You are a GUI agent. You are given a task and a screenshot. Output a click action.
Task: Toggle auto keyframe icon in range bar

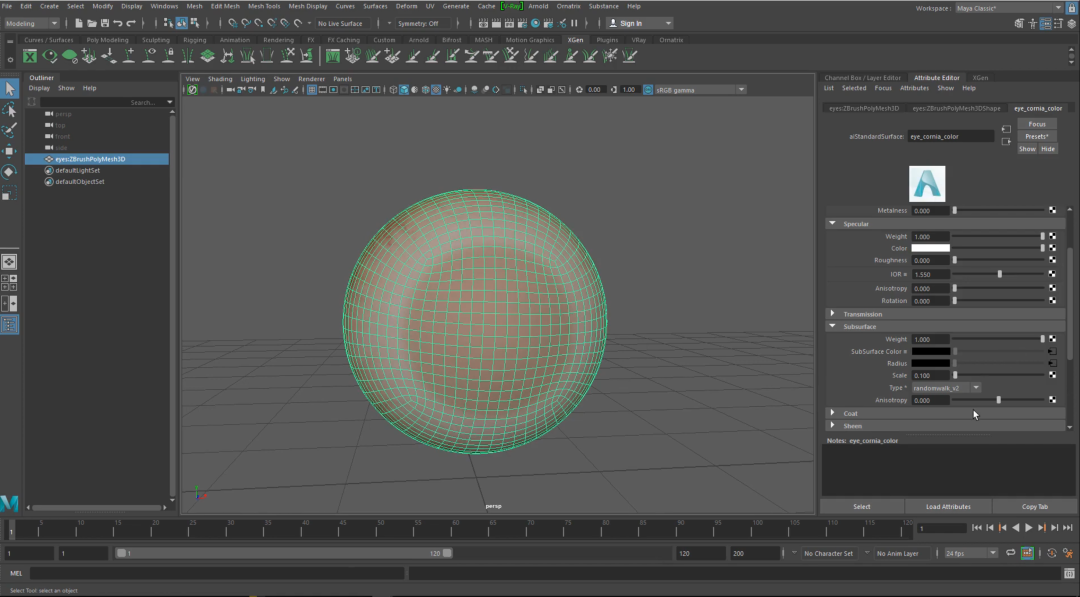pos(1051,553)
